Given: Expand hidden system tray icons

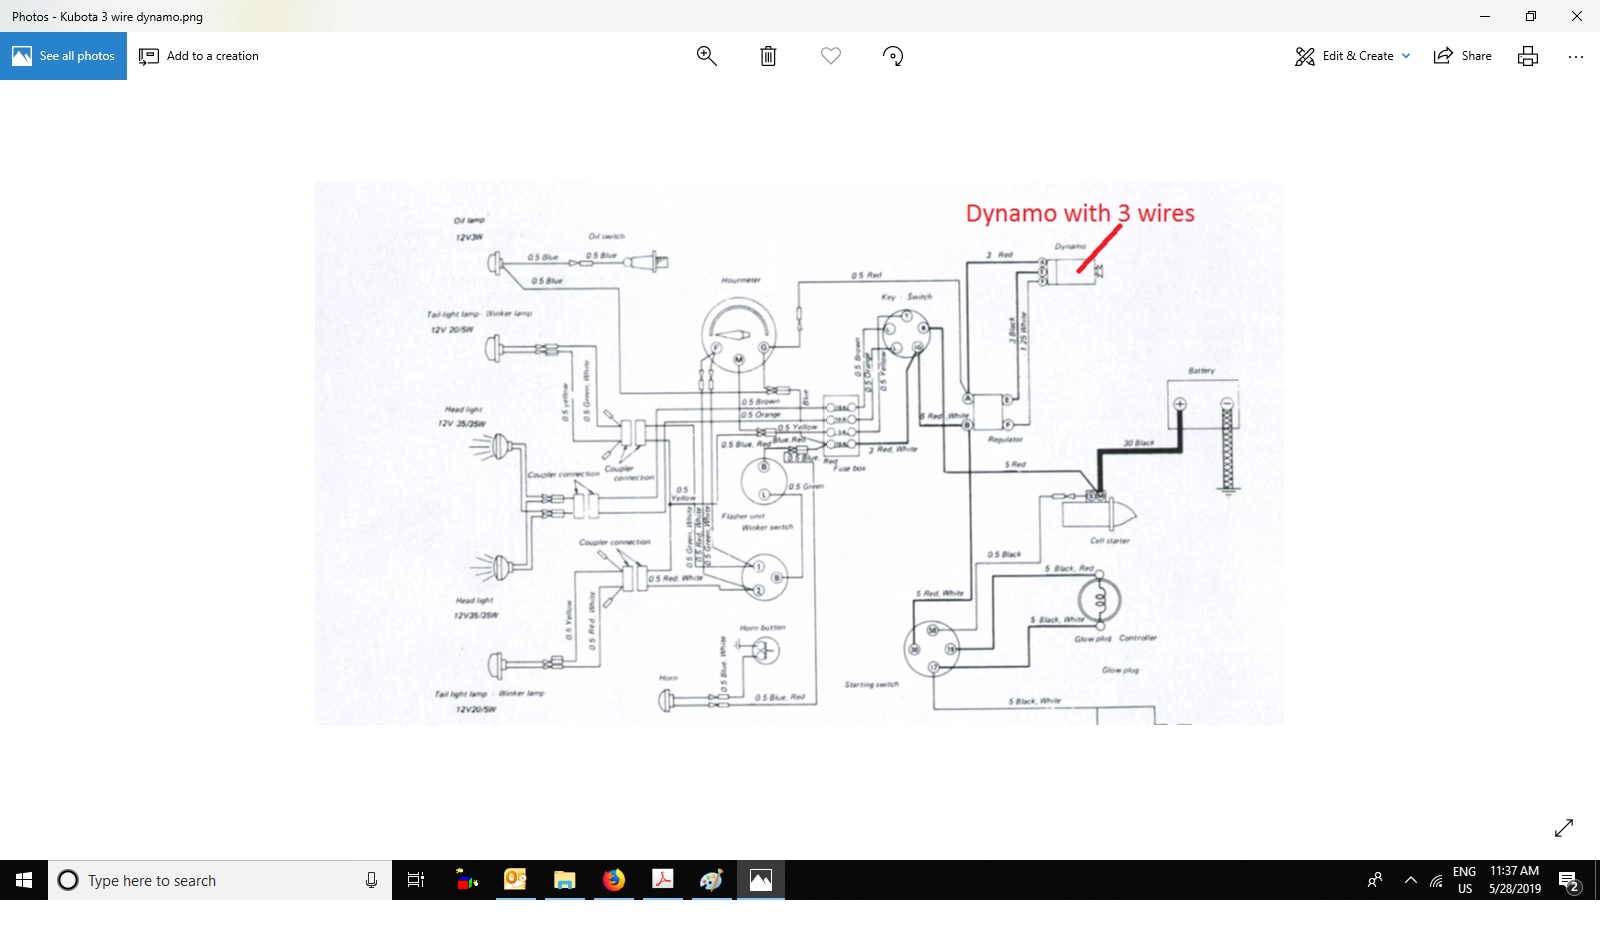Looking at the screenshot, I should pos(1410,880).
